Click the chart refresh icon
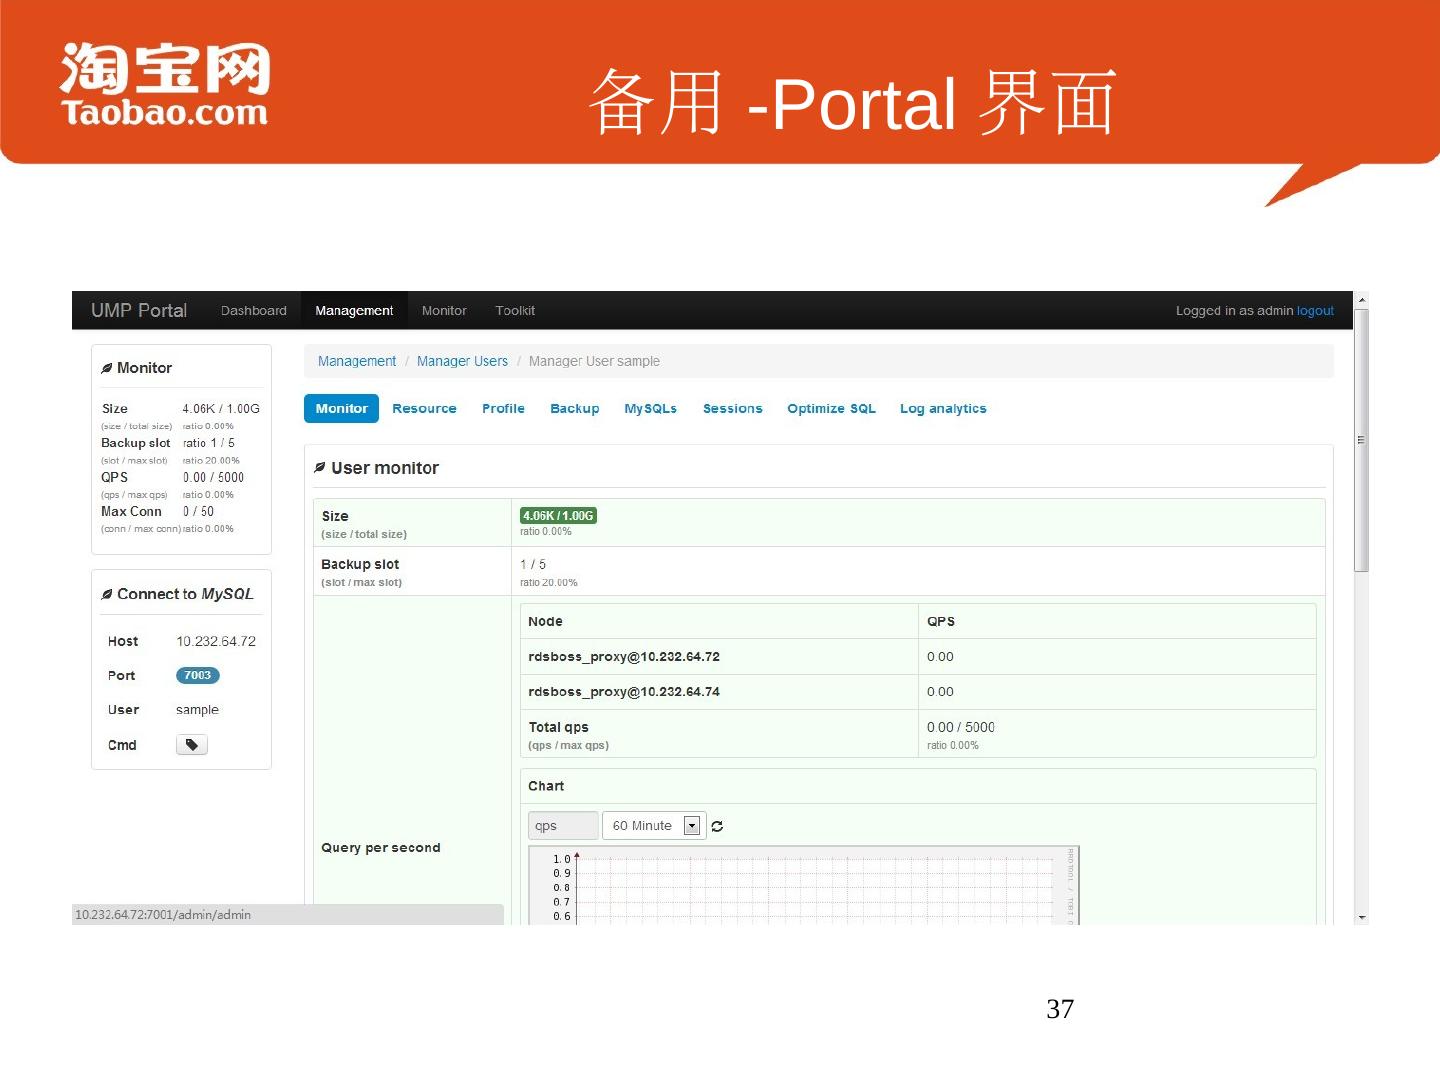Image resolution: width=1440 pixels, height=1080 pixels. click(x=717, y=826)
